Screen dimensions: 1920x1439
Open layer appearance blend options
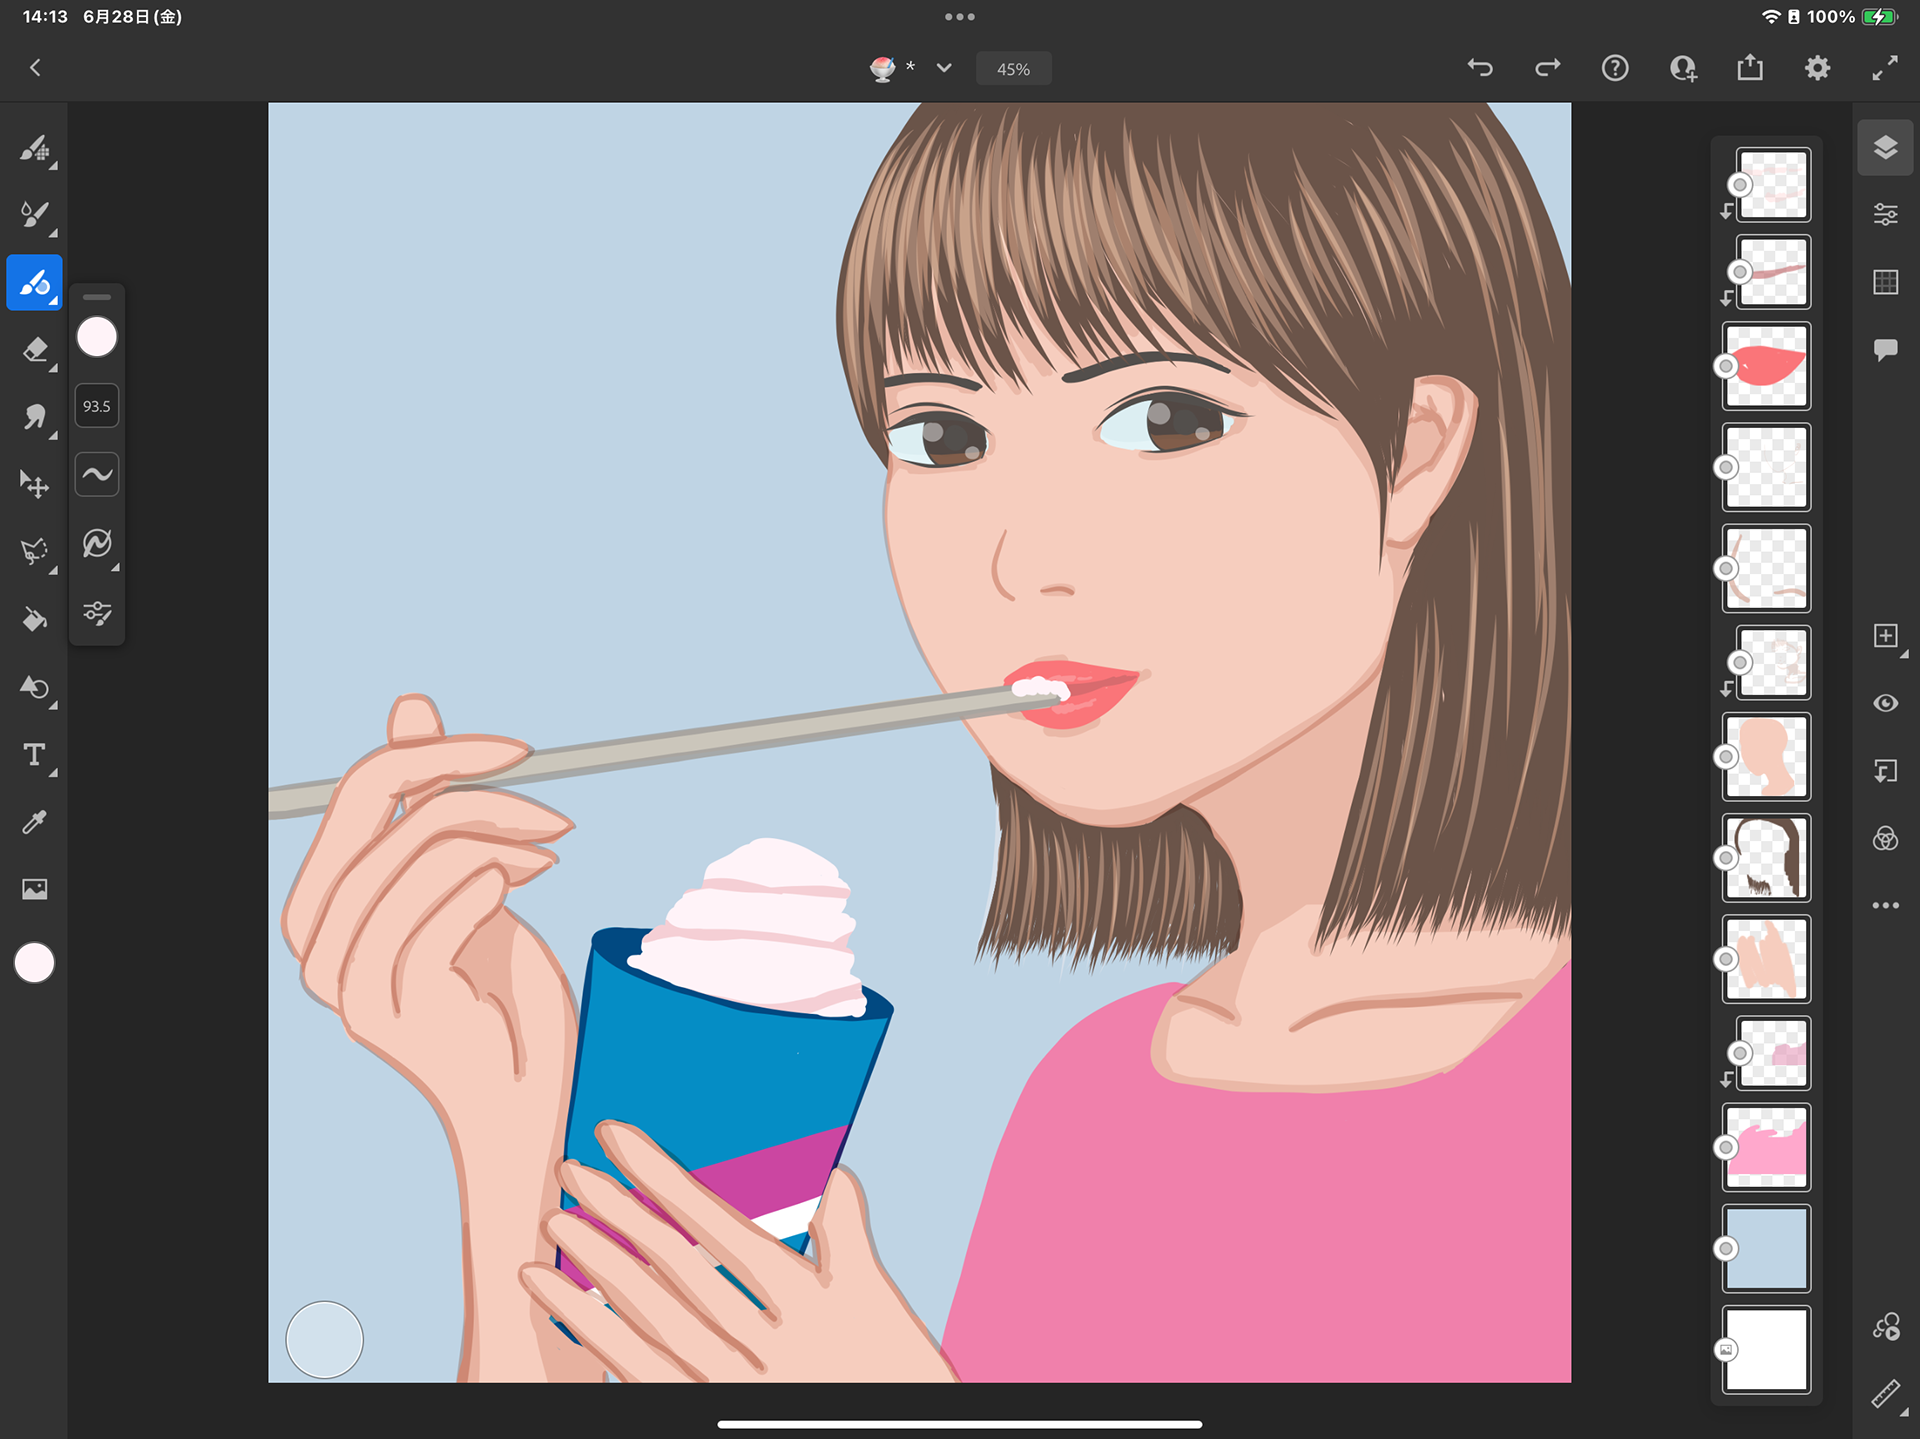tap(1885, 838)
